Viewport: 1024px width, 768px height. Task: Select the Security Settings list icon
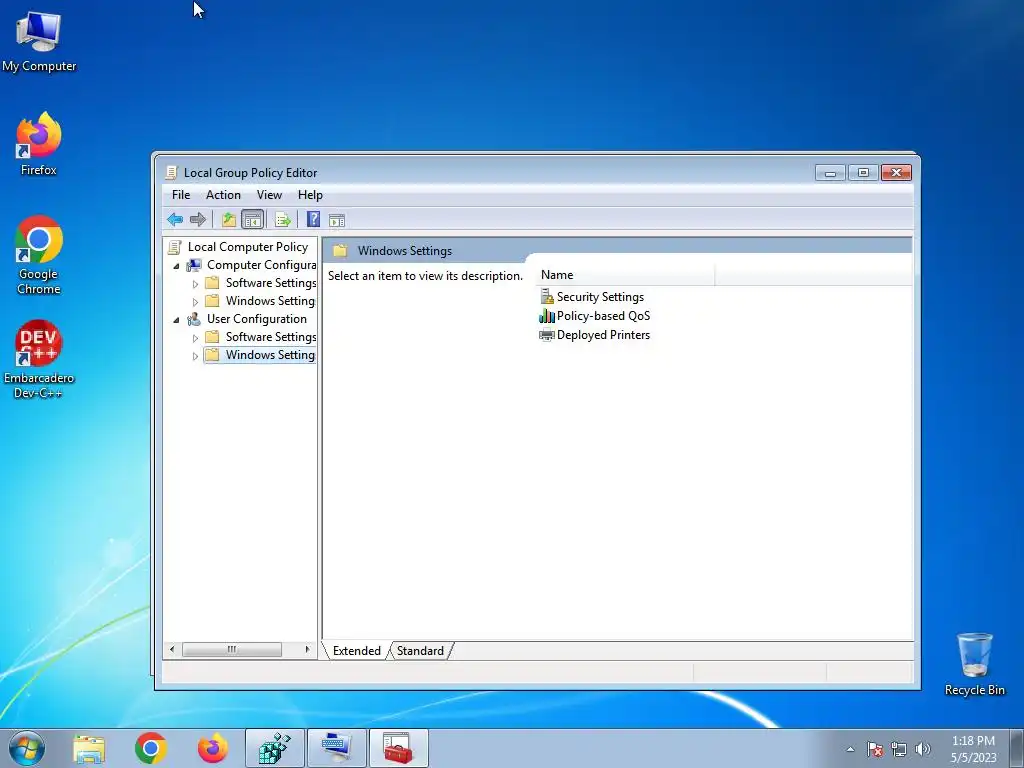(547, 296)
